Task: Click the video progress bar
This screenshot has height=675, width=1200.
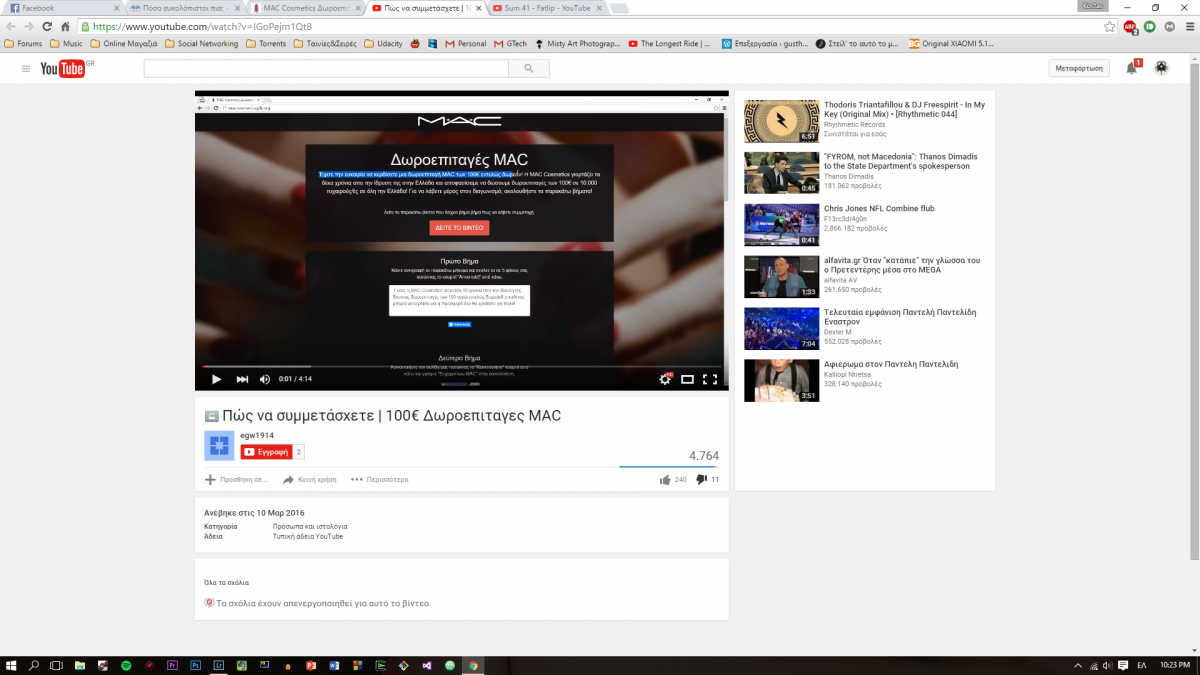Action: (461, 366)
